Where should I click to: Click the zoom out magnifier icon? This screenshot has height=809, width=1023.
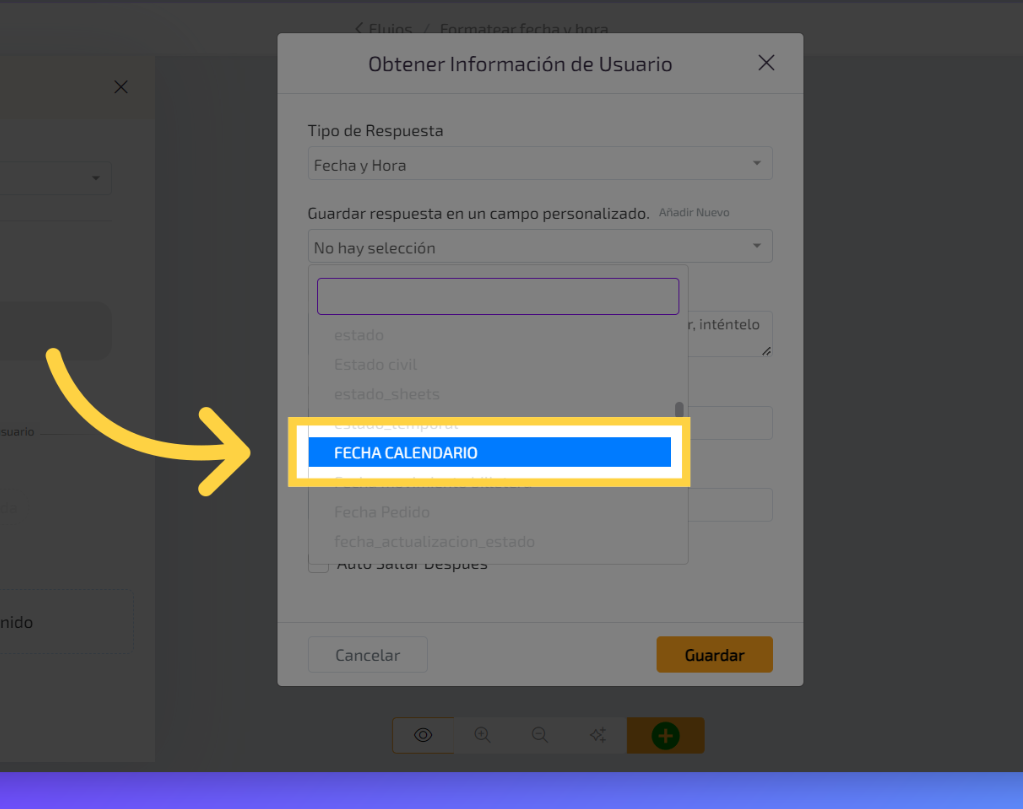(x=540, y=736)
